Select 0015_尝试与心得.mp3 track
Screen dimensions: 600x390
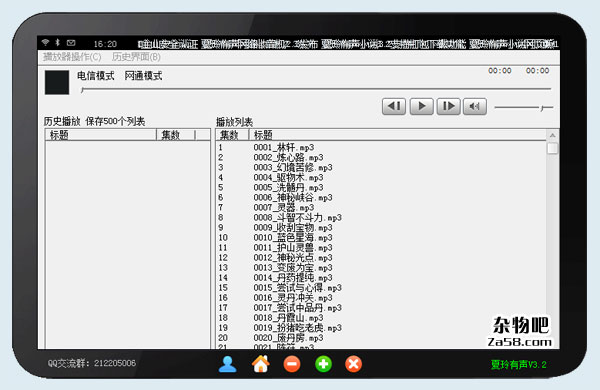coord(298,288)
